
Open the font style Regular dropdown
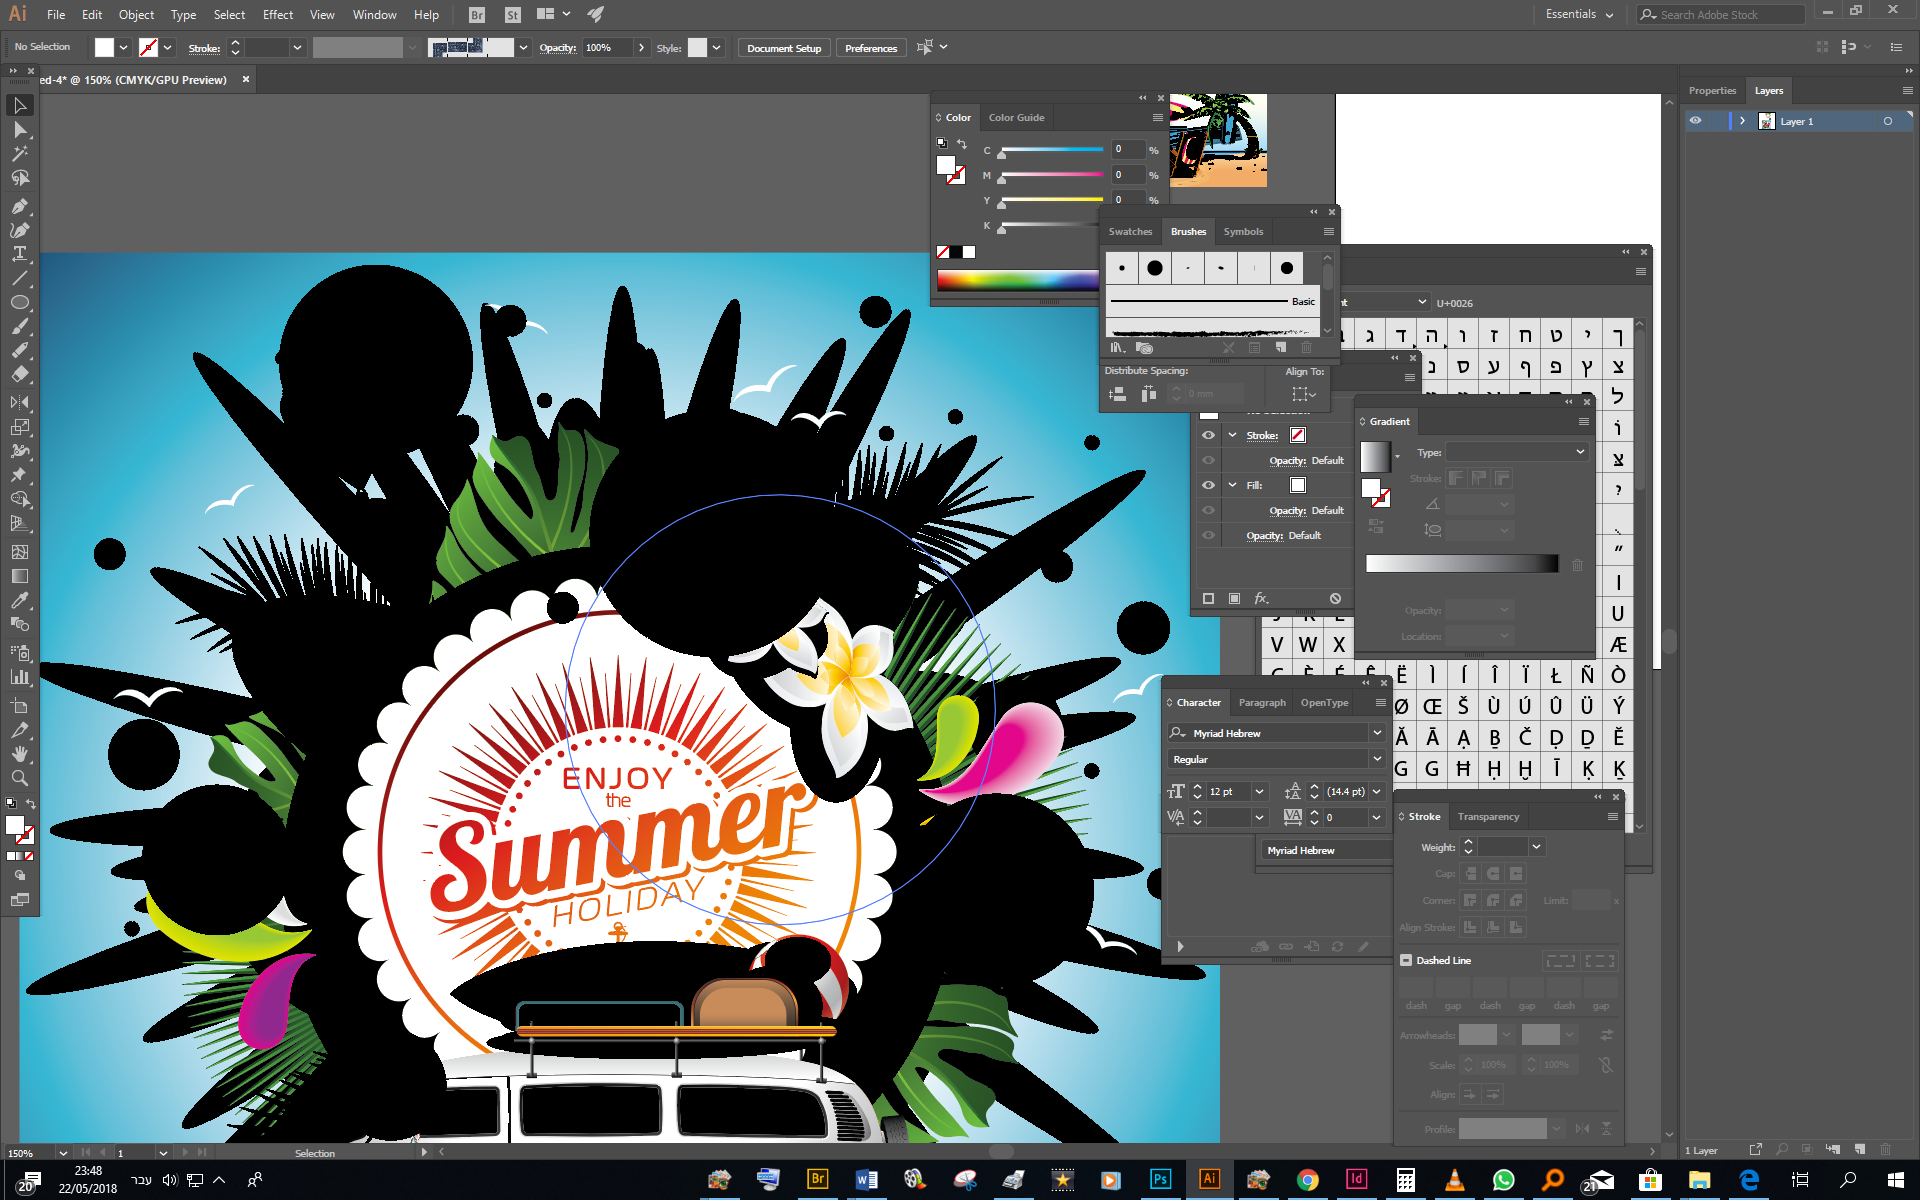1377,759
